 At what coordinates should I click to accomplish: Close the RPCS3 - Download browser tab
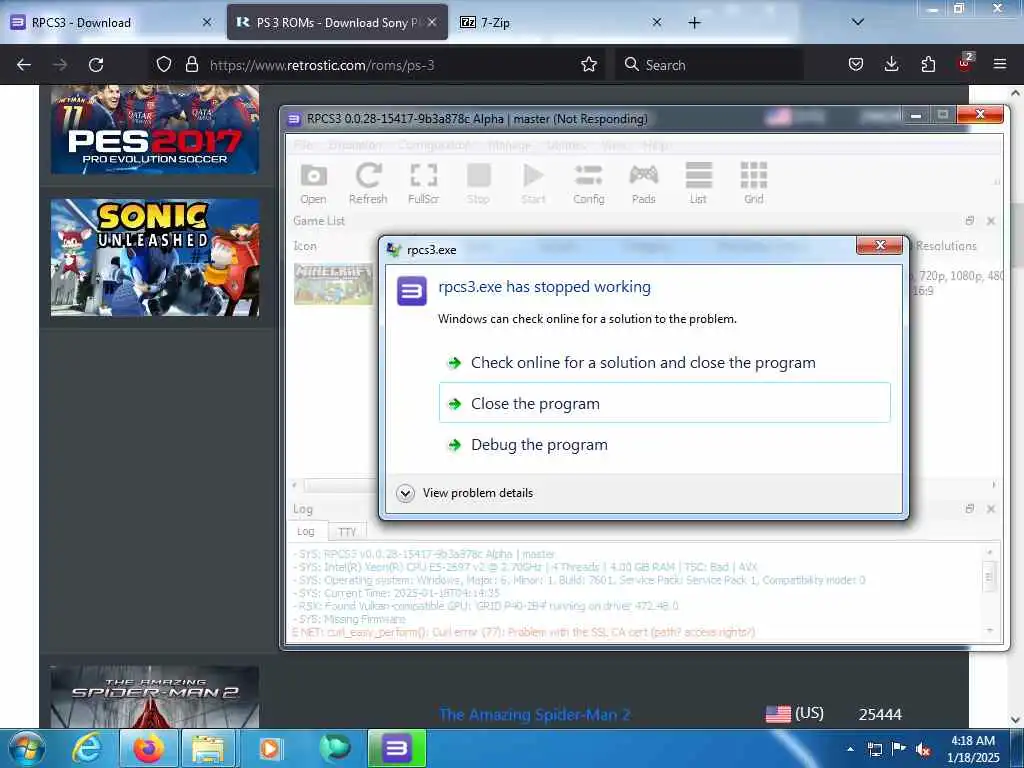[207, 22]
